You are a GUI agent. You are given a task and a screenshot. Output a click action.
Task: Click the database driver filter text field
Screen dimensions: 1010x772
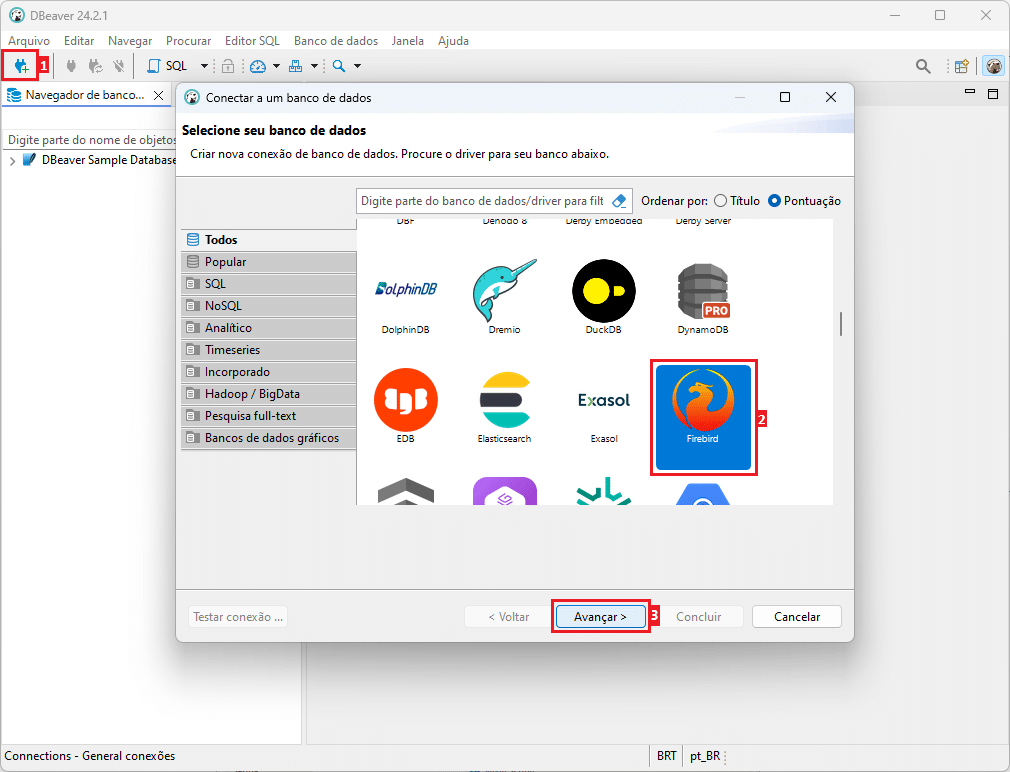coord(482,201)
